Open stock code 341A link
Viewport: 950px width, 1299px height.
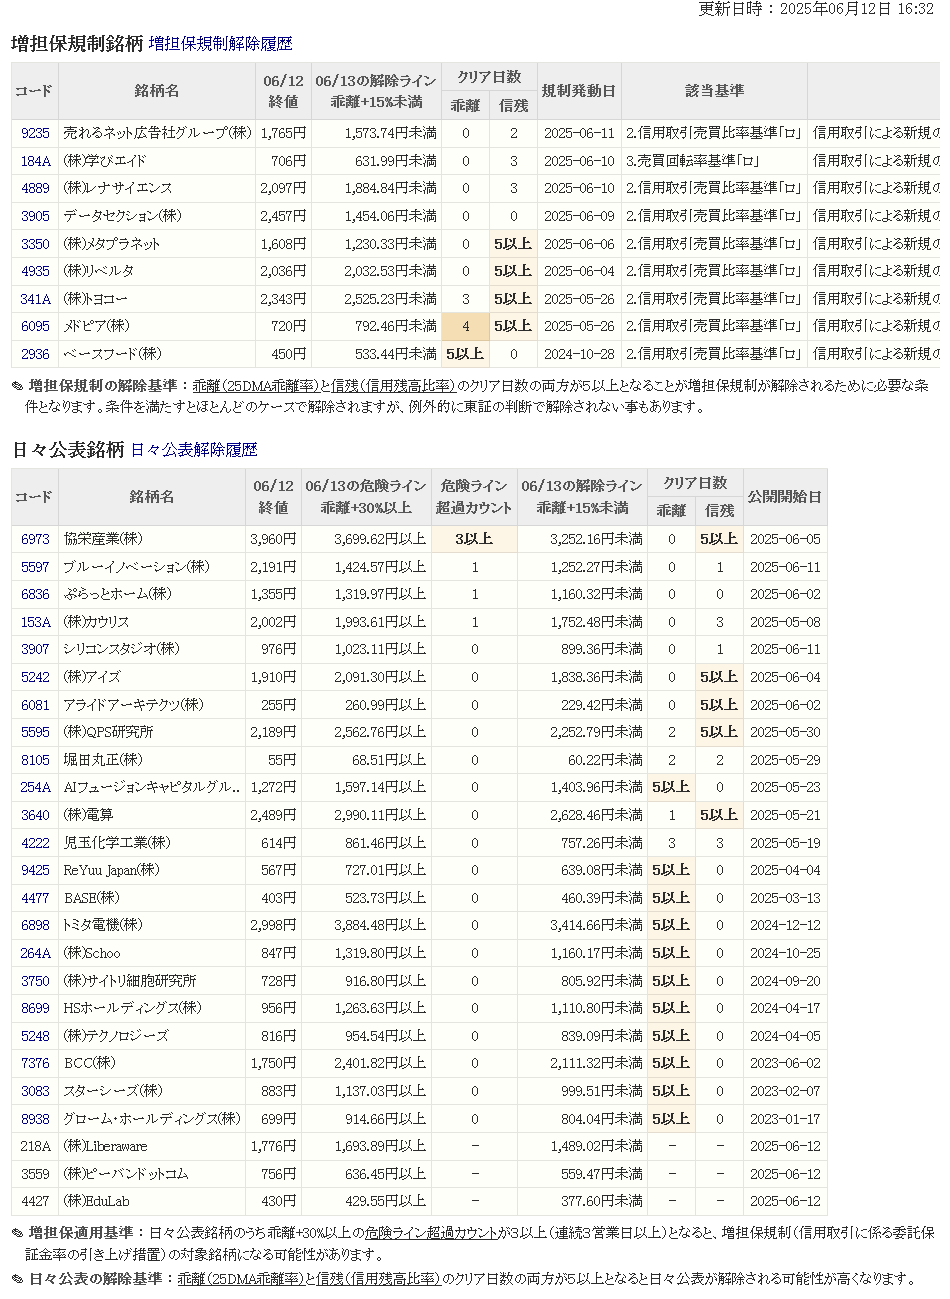click(x=35, y=299)
